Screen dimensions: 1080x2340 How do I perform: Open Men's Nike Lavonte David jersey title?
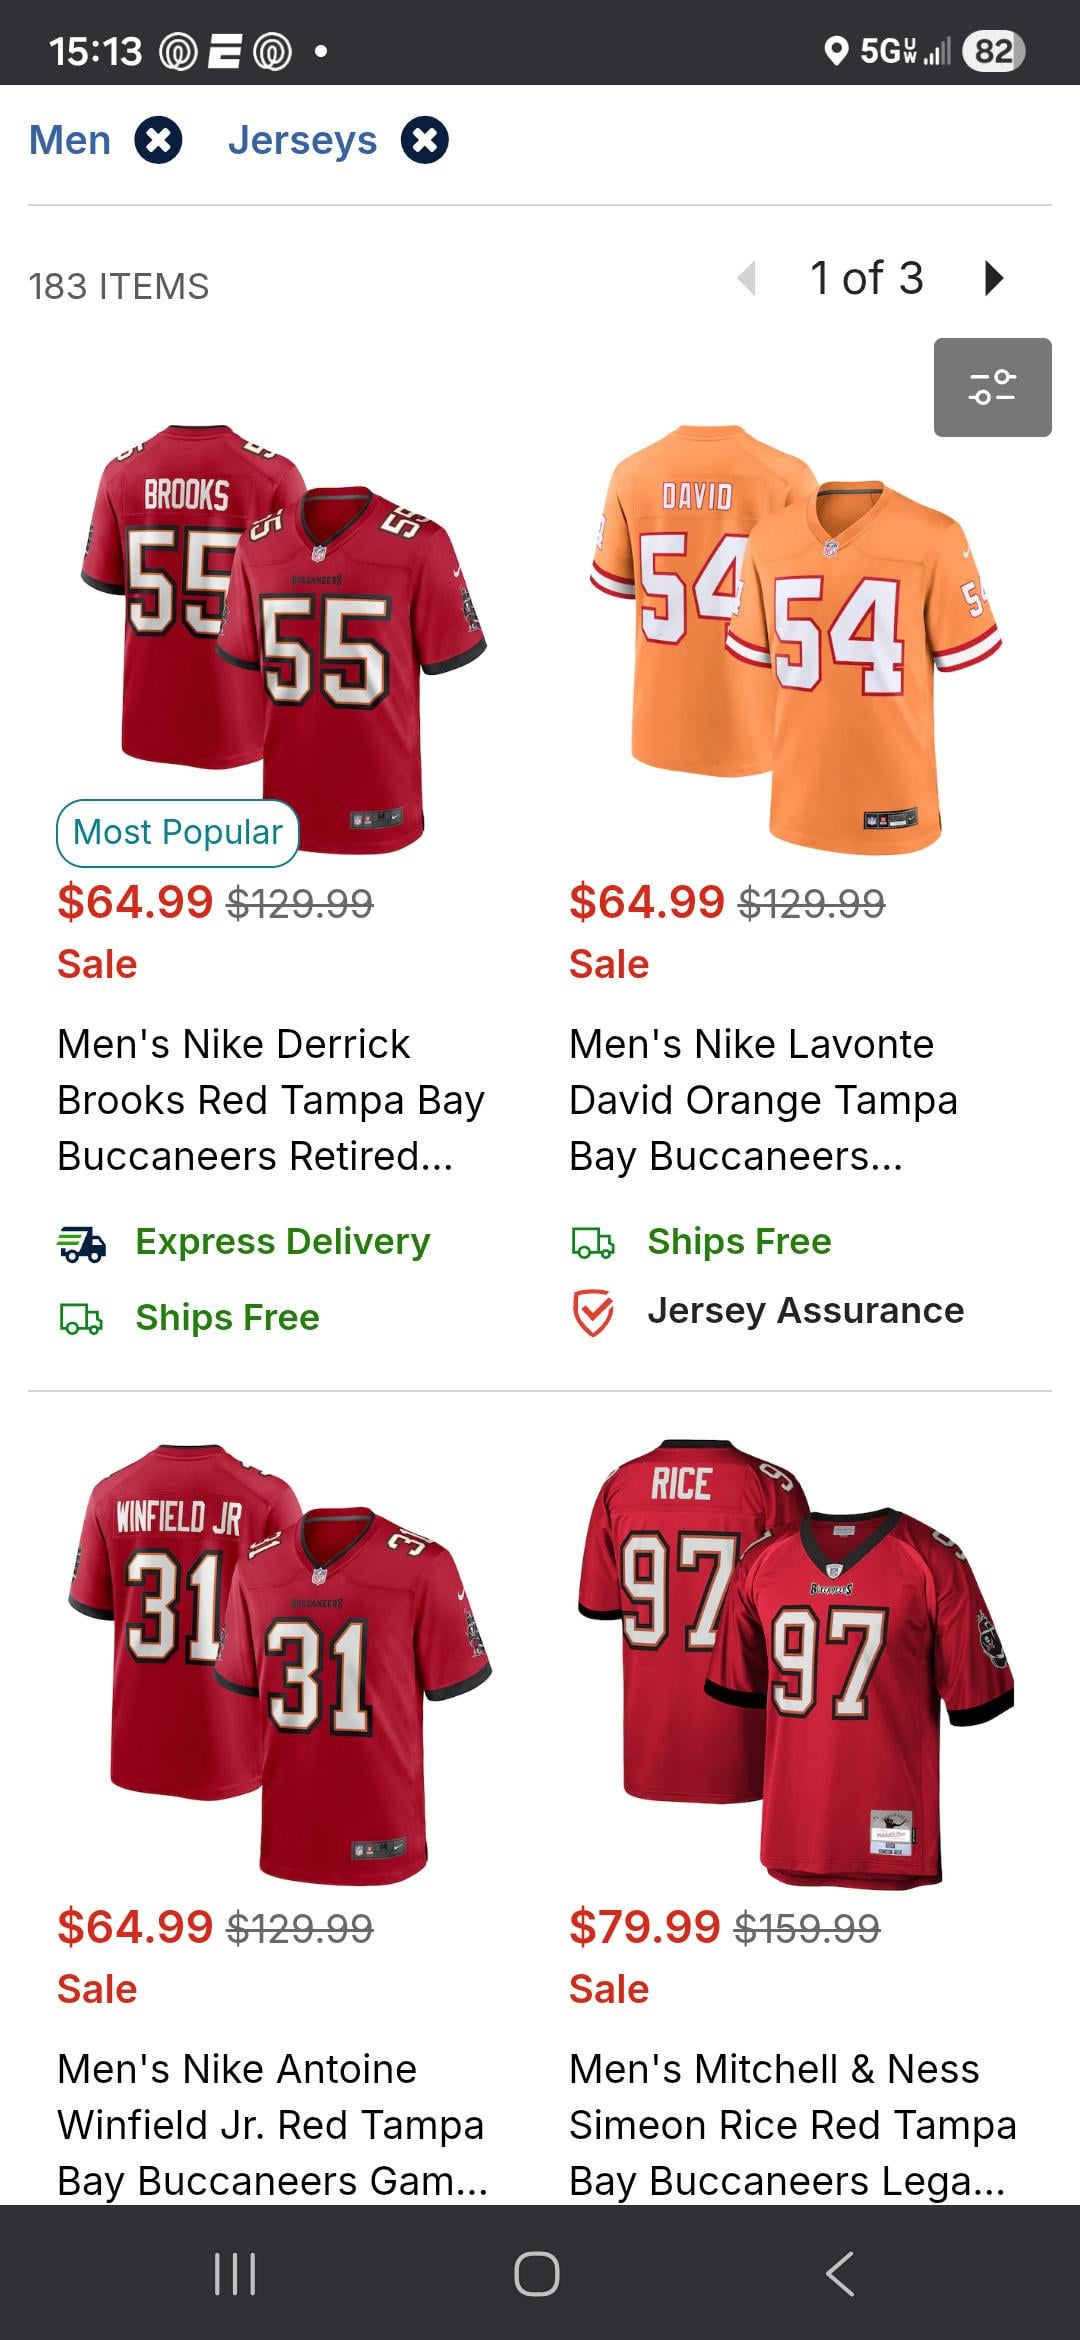point(763,1100)
